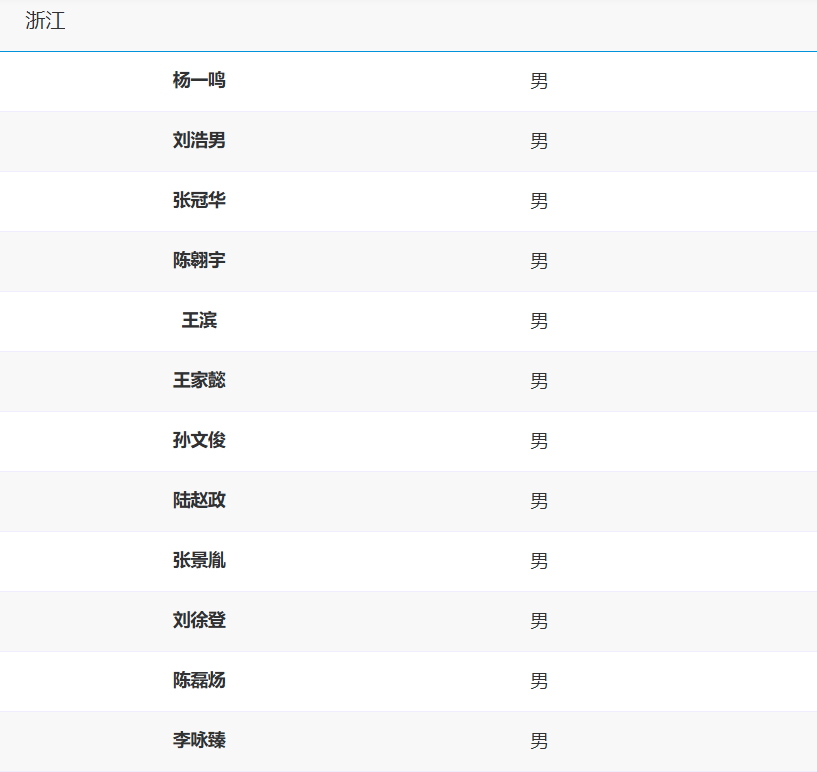The width and height of the screenshot is (817, 772).
Task: Select the 王滨 name entry
Action: (199, 321)
